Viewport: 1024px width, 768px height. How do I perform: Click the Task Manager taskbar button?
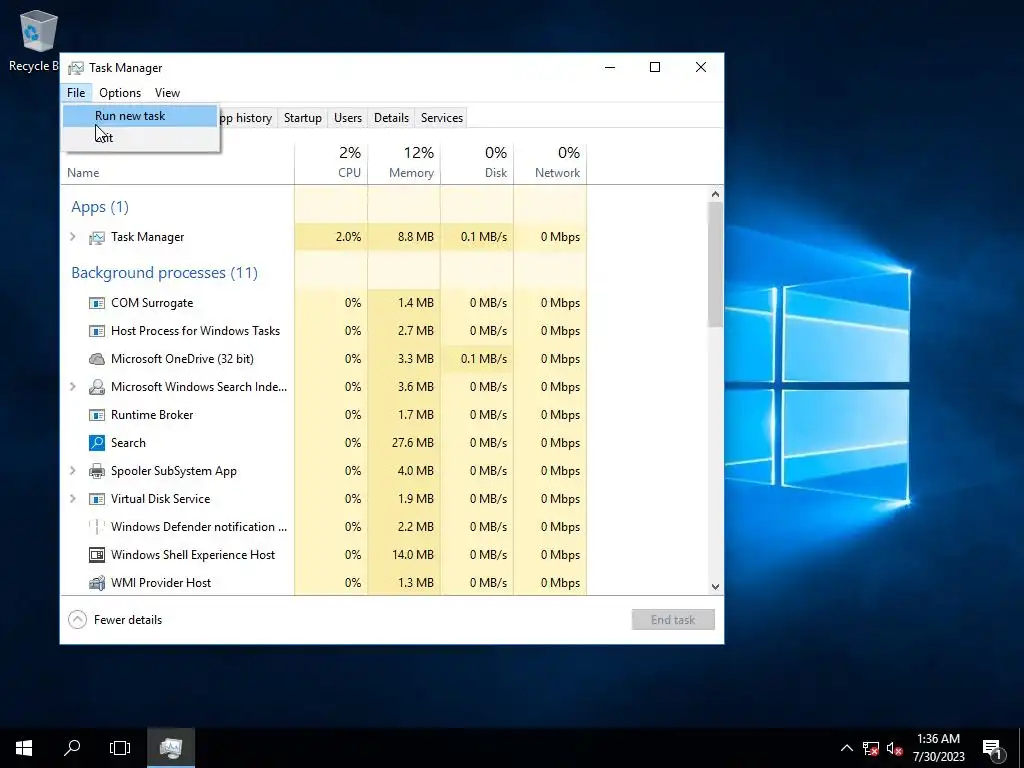point(170,748)
